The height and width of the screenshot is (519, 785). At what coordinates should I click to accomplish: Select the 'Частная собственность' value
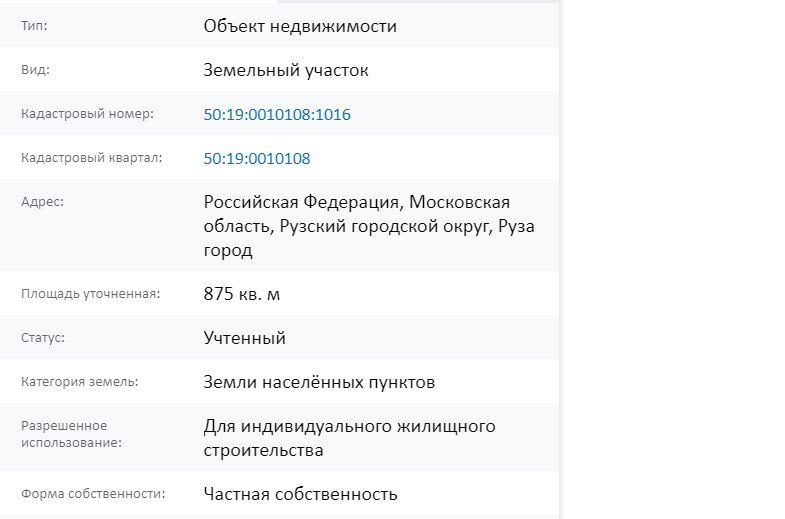300,494
